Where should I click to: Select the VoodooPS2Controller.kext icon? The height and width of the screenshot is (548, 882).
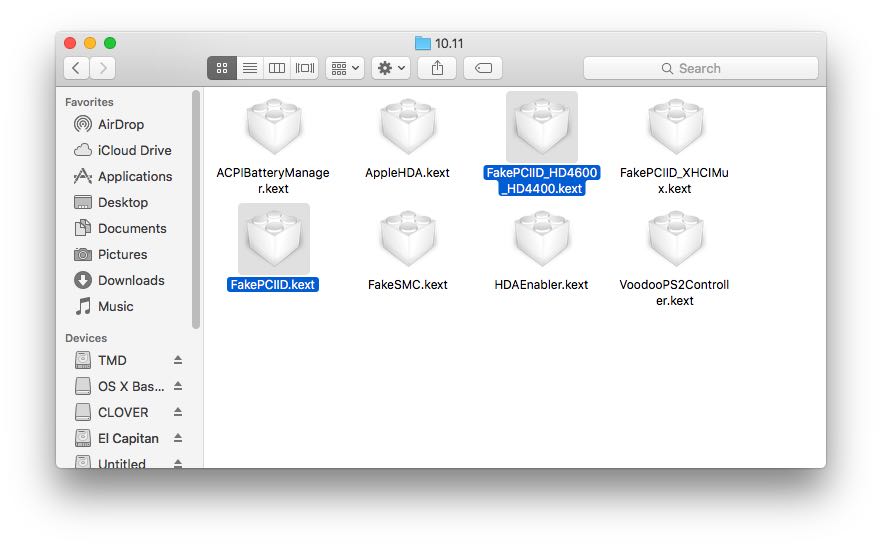(x=676, y=239)
